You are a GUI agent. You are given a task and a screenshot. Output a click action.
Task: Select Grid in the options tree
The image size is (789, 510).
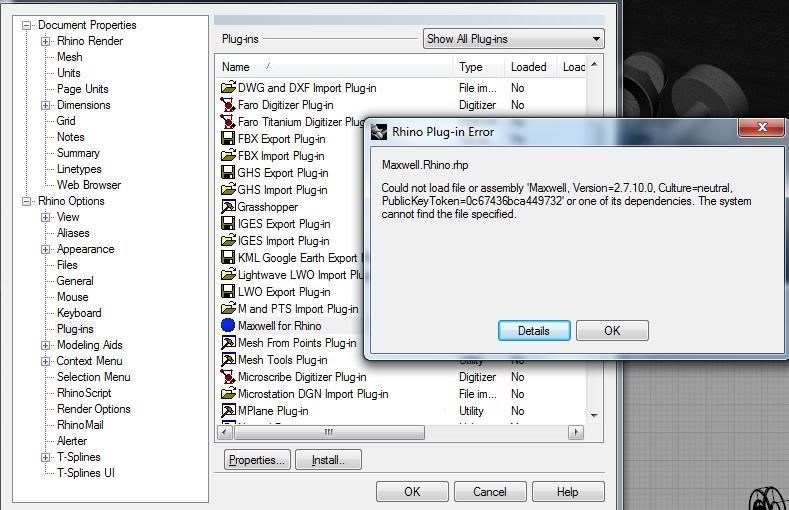66,121
